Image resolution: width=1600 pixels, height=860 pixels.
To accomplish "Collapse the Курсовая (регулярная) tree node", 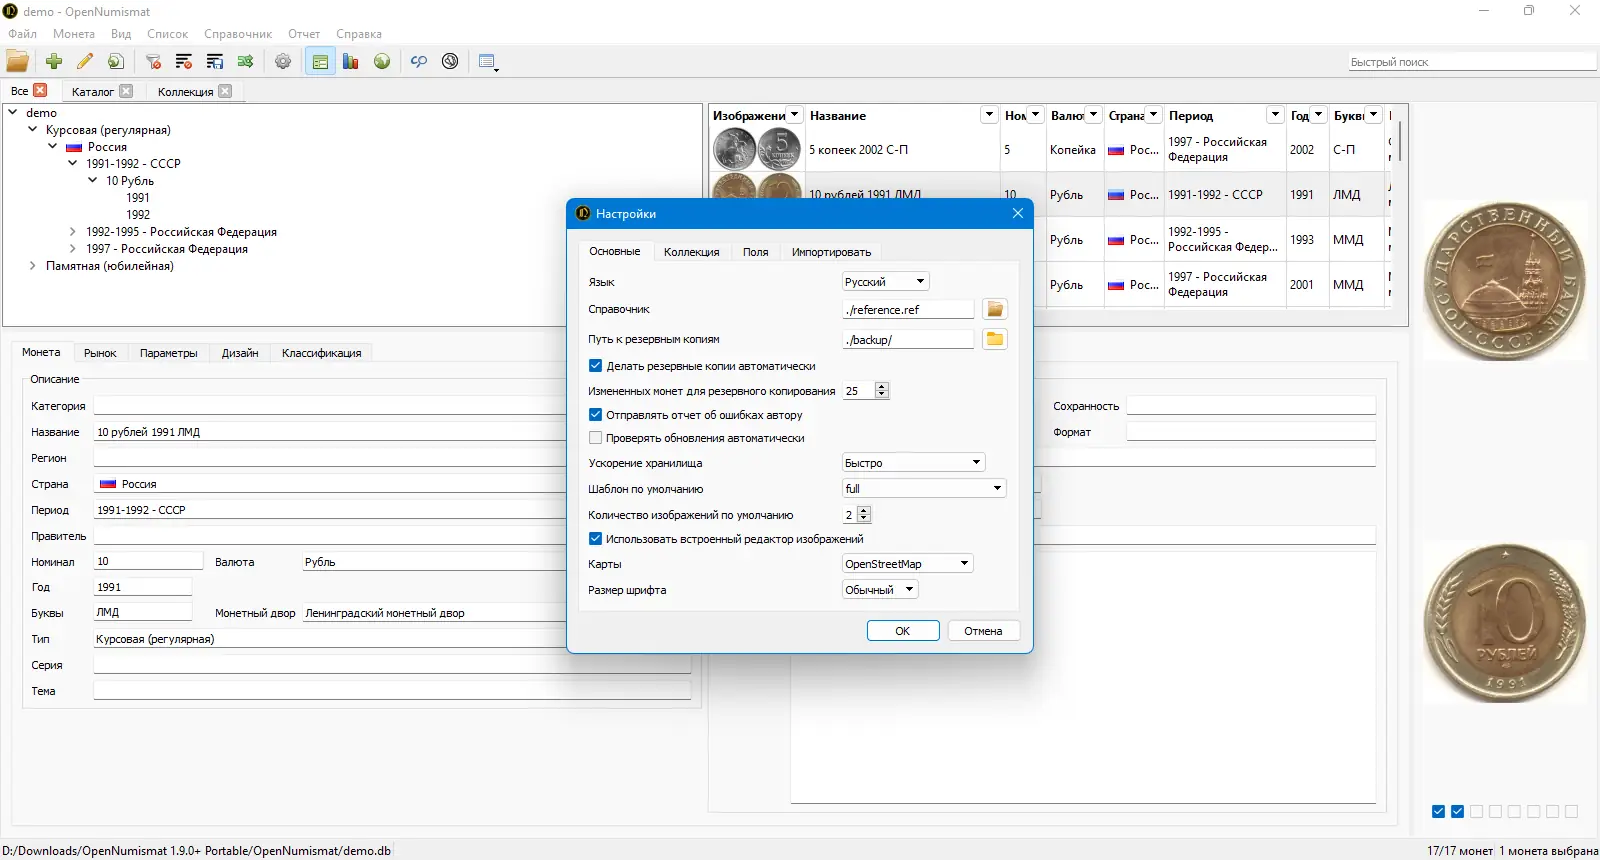I will pyautogui.click(x=33, y=130).
